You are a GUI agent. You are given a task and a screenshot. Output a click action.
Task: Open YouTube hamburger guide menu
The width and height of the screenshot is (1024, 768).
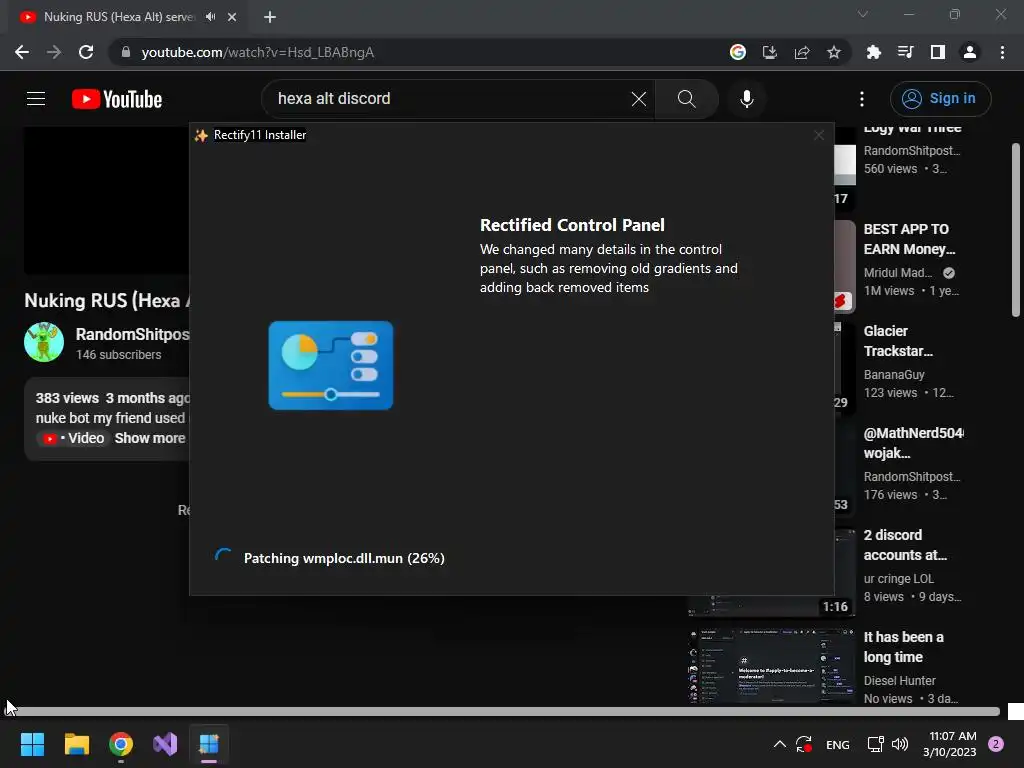(36, 99)
